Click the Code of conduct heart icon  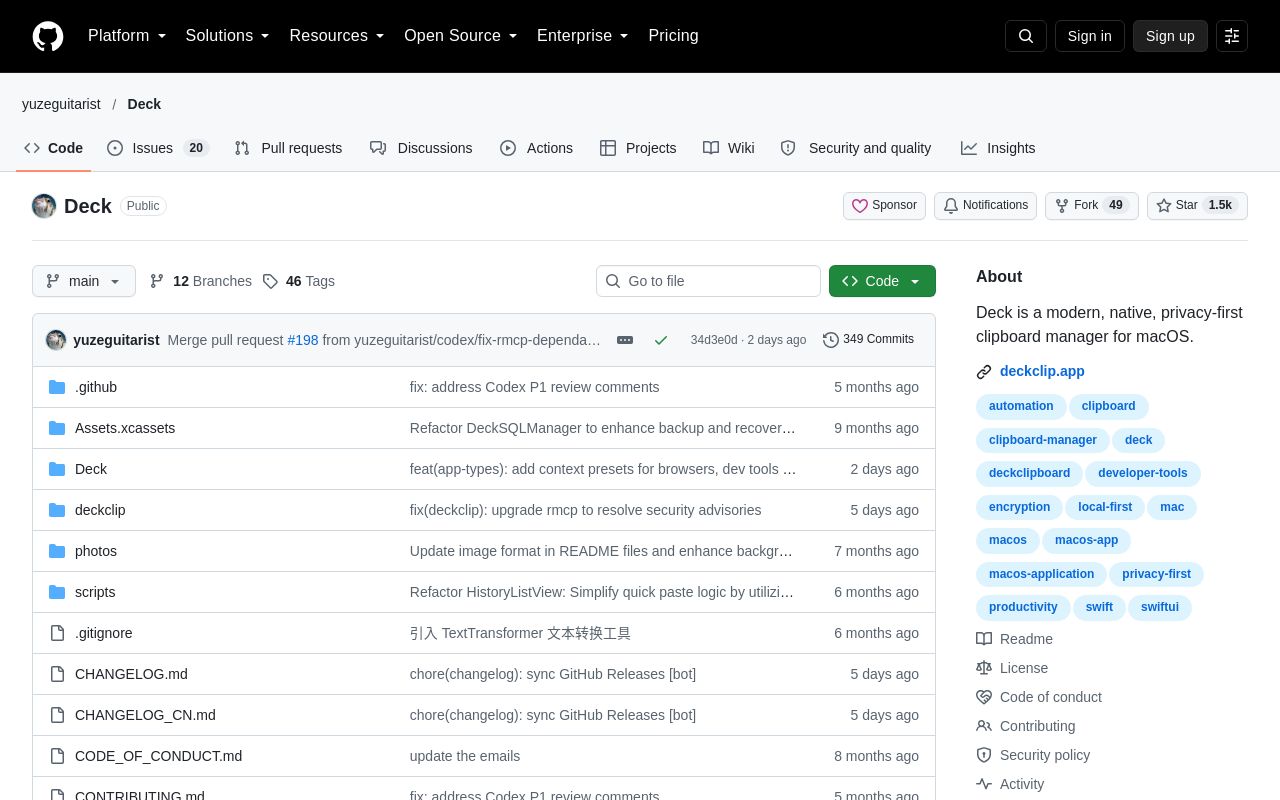[984, 697]
